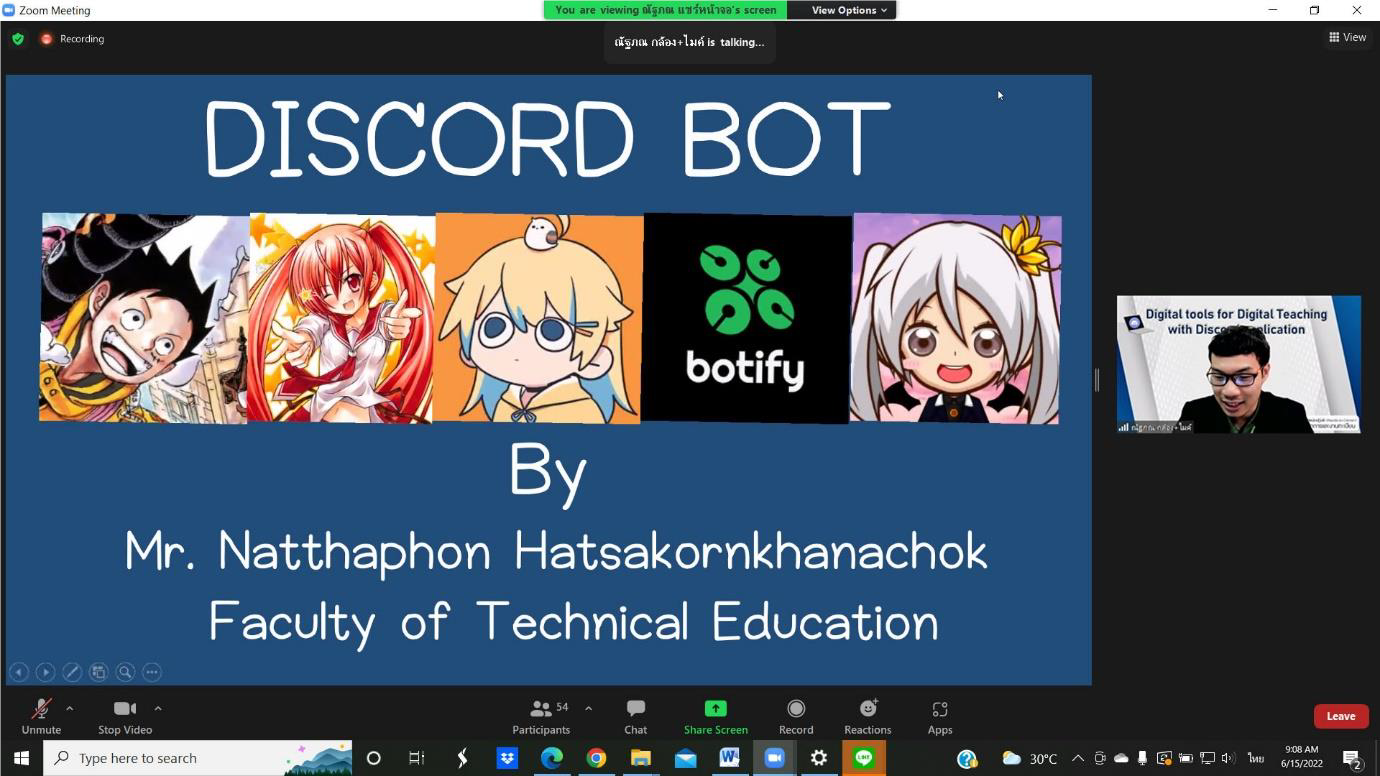The height and width of the screenshot is (776, 1380).
Task: Click the speaker's video thumbnail
Action: click(x=1239, y=364)
